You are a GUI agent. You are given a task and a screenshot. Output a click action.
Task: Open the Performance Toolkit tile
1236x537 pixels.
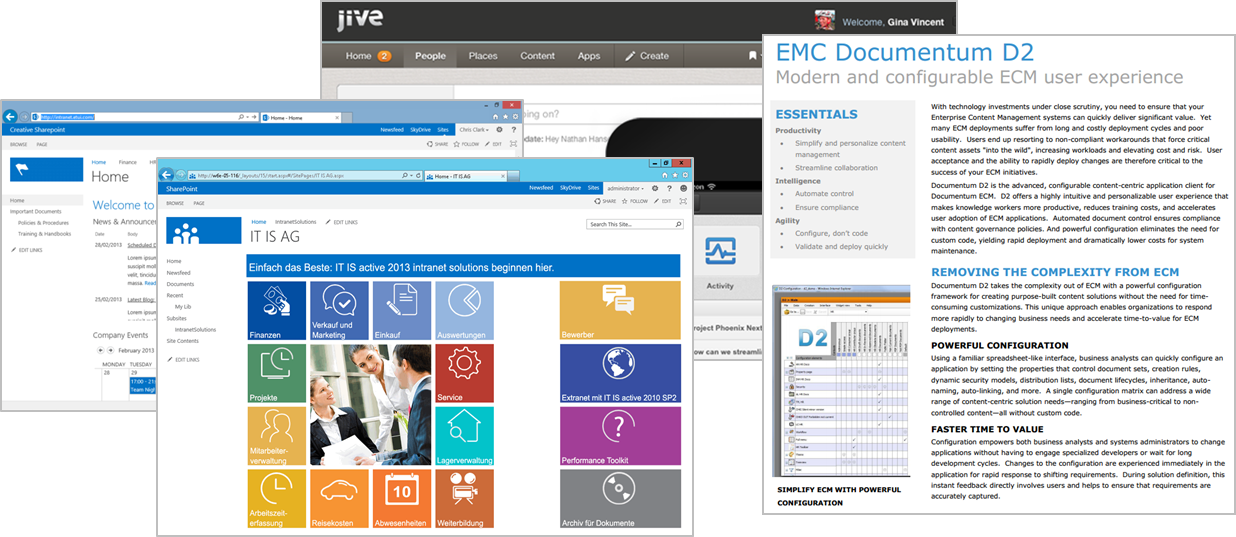coord(619,436)
